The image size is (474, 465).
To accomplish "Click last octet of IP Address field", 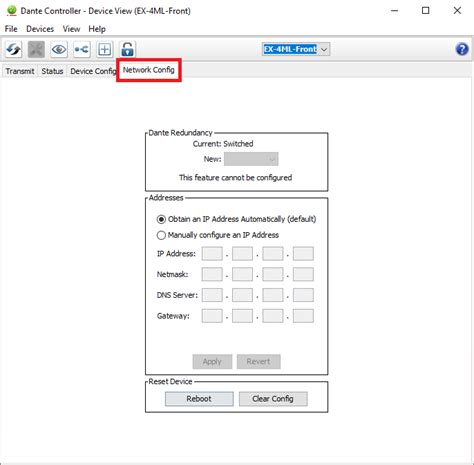I will pos(303,254).
